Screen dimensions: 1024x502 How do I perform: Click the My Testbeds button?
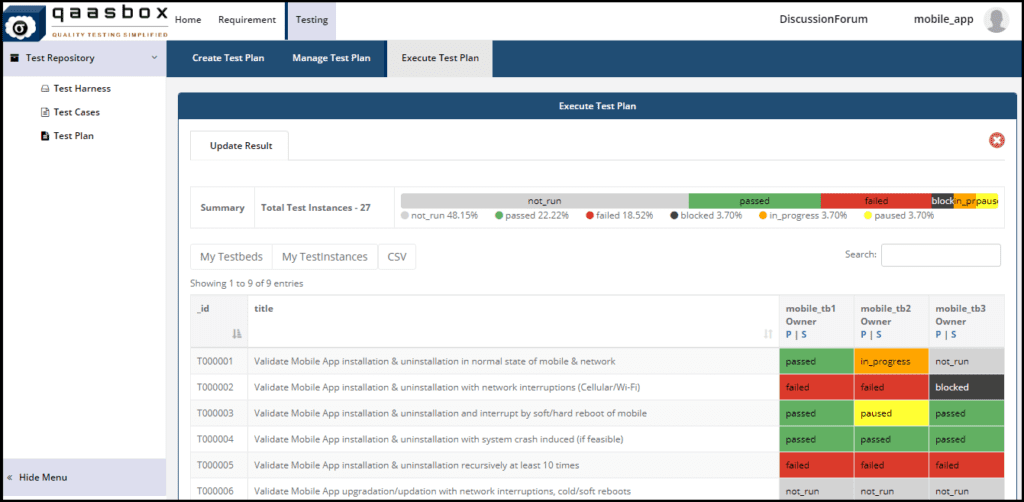pos(231,257)
